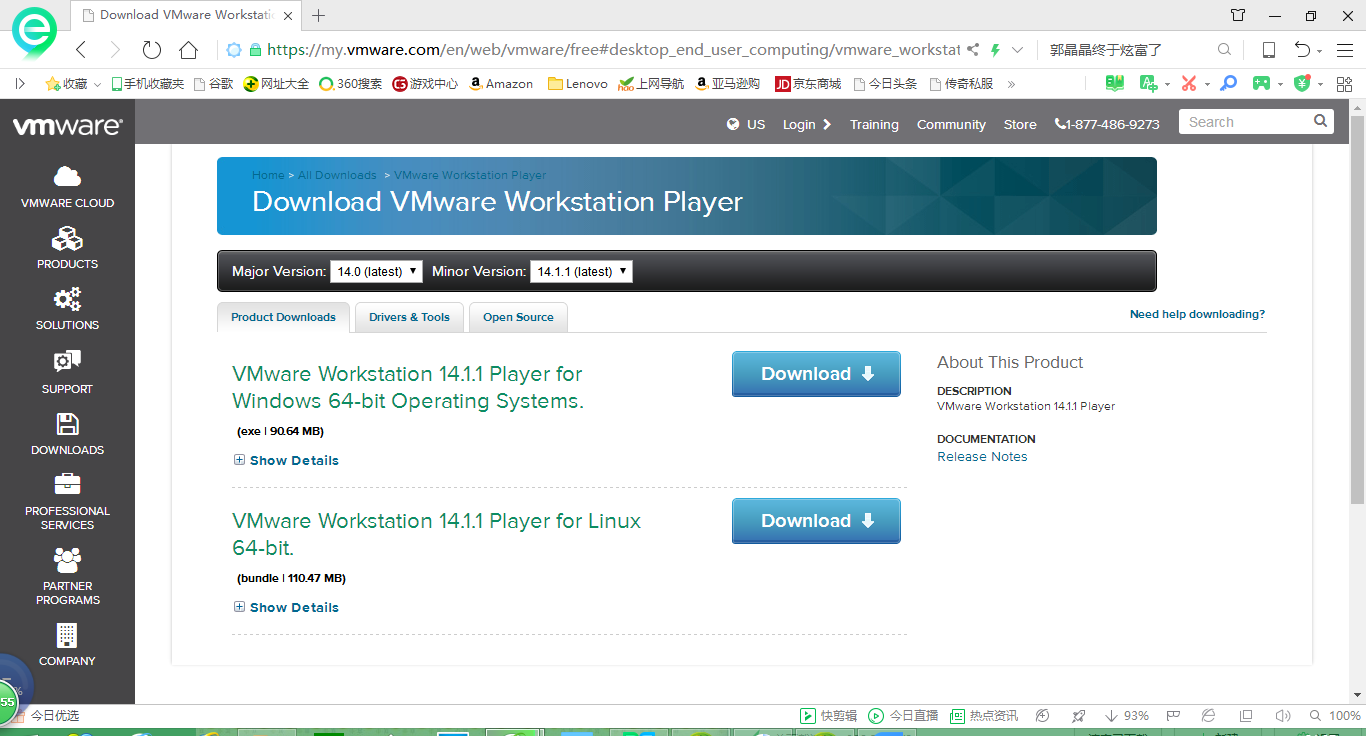1366x736 pixels.
Task: Reload the page with the refresh icon
Action: pos(151,50)
